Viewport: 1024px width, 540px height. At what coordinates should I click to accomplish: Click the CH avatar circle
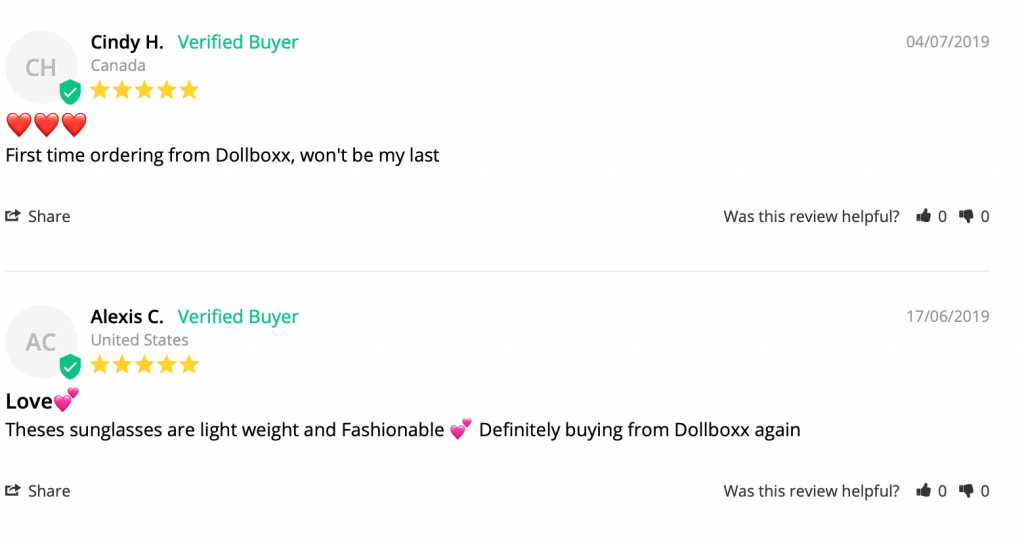(41, 67)
